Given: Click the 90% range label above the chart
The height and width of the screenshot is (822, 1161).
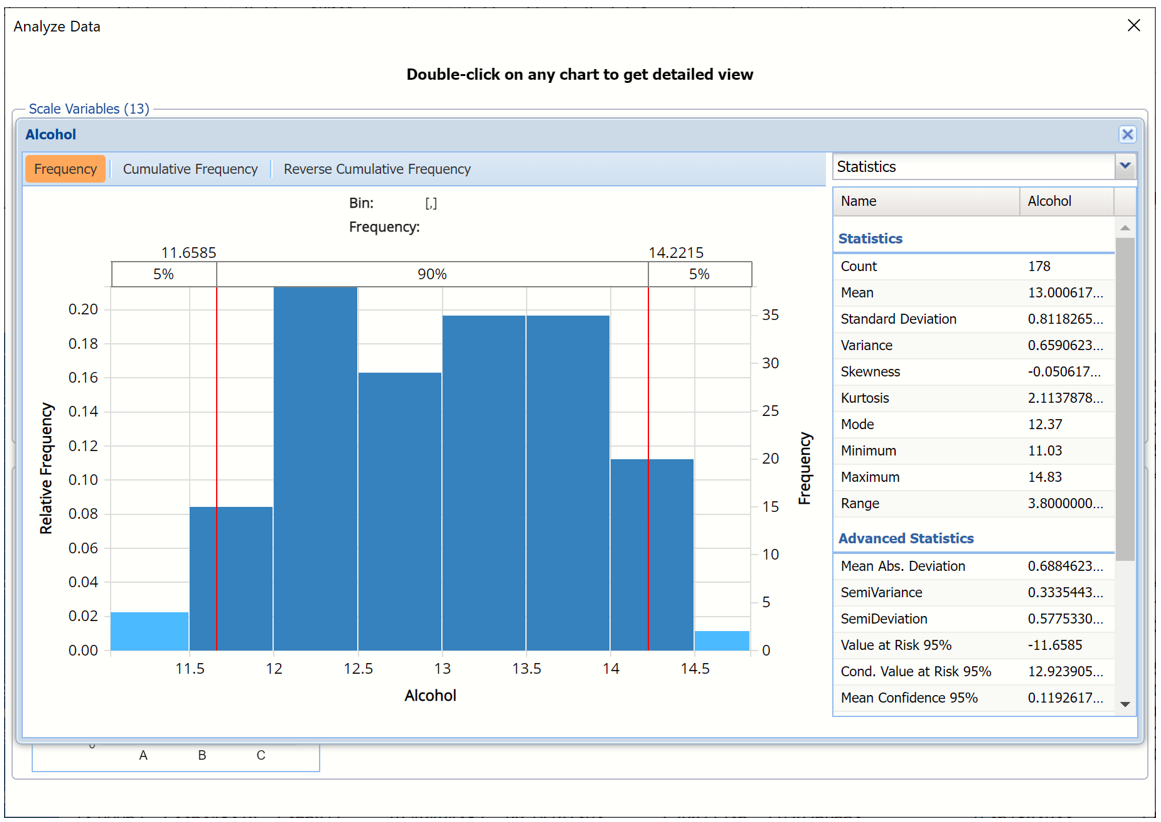Looking at the screenshot, I should click(x=433, y=273).
